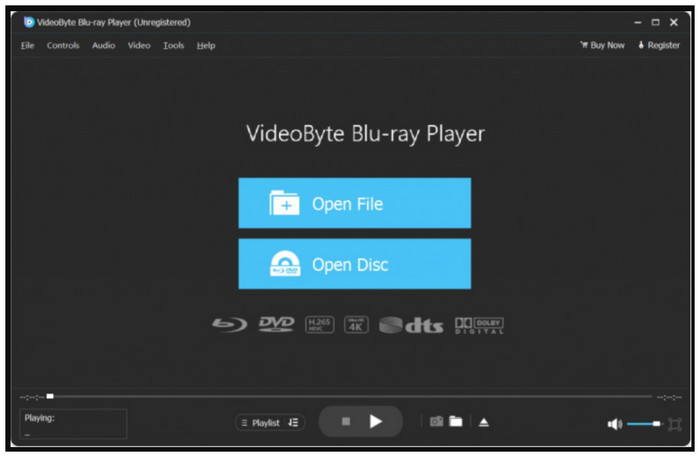This screenshot has width=700, height=457.
Task: Open the Audio menu
Action: point(104,46)
